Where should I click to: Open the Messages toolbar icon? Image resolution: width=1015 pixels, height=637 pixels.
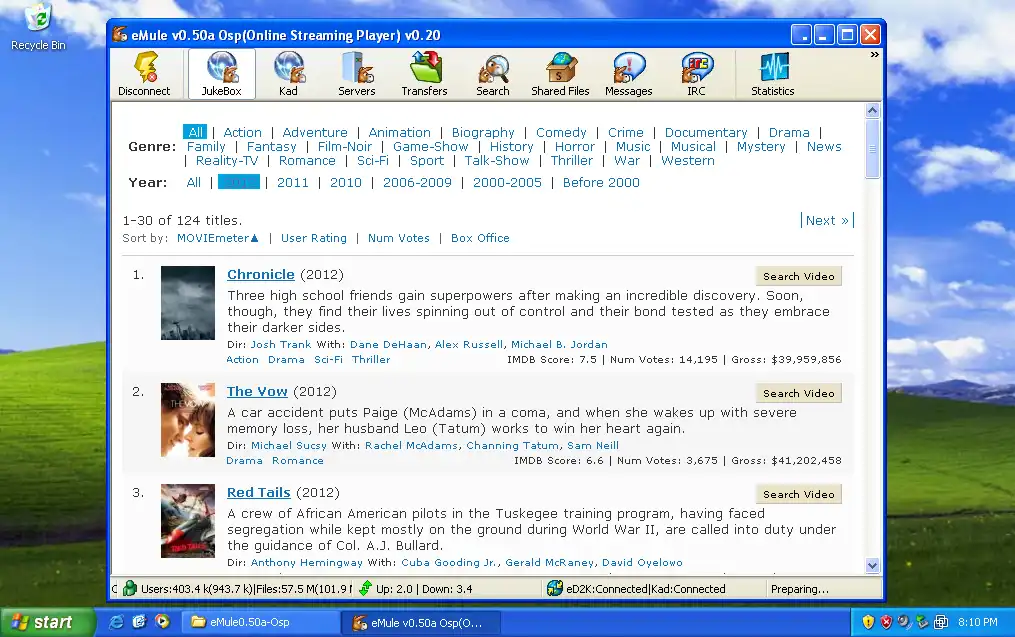click(x=629, y=74)
